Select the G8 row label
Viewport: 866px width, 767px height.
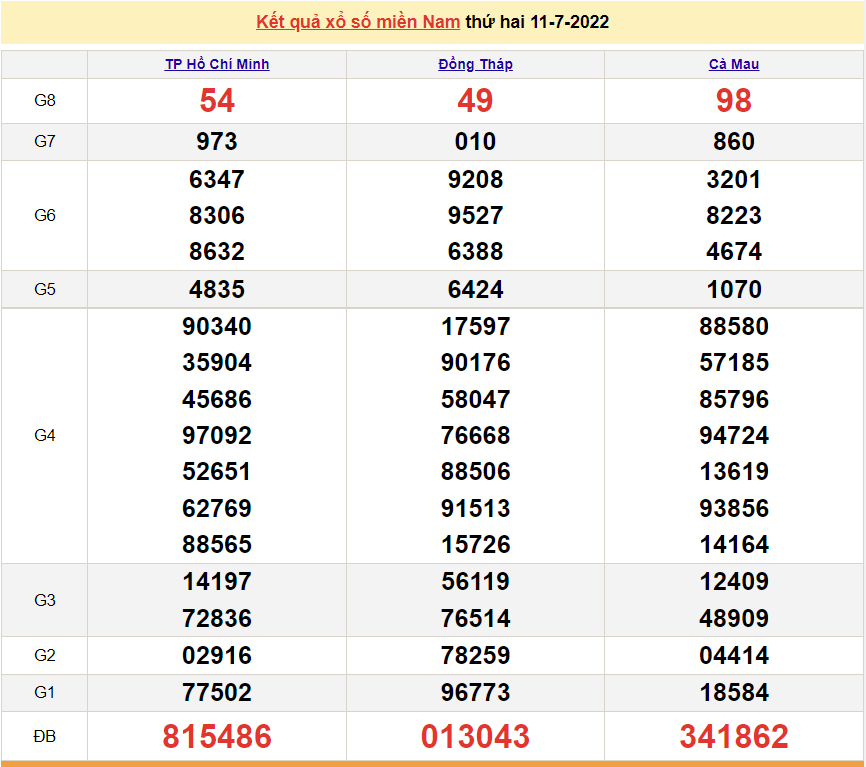pyautogui.click(x=44, y=100)
